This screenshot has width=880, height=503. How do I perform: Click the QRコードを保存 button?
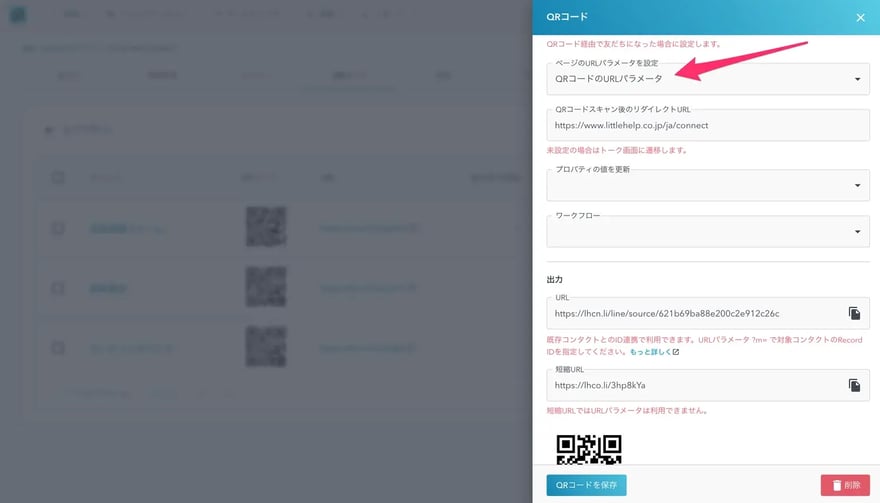tap(586, 485)
